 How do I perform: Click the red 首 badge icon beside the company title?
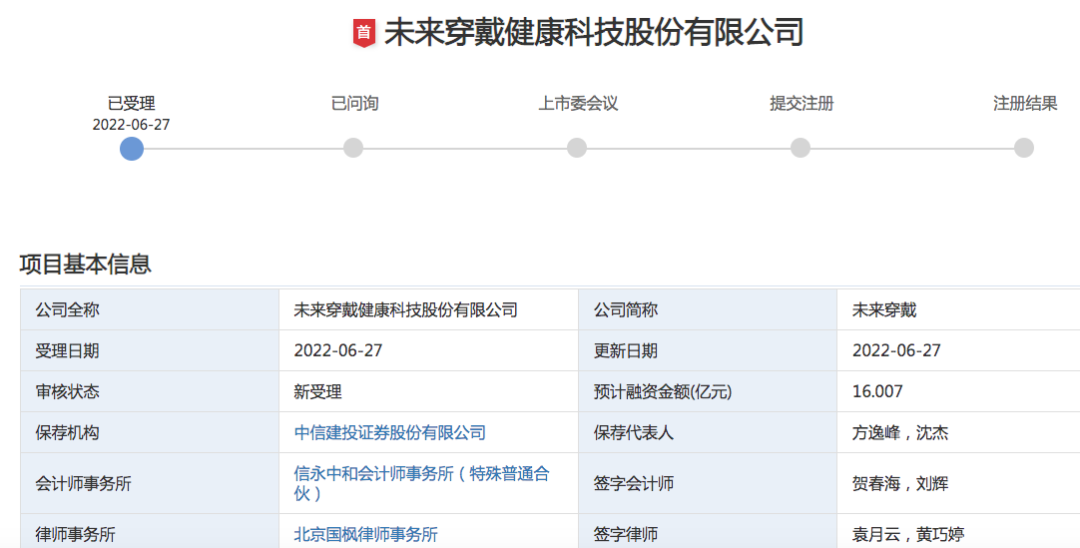click(364, 33)
